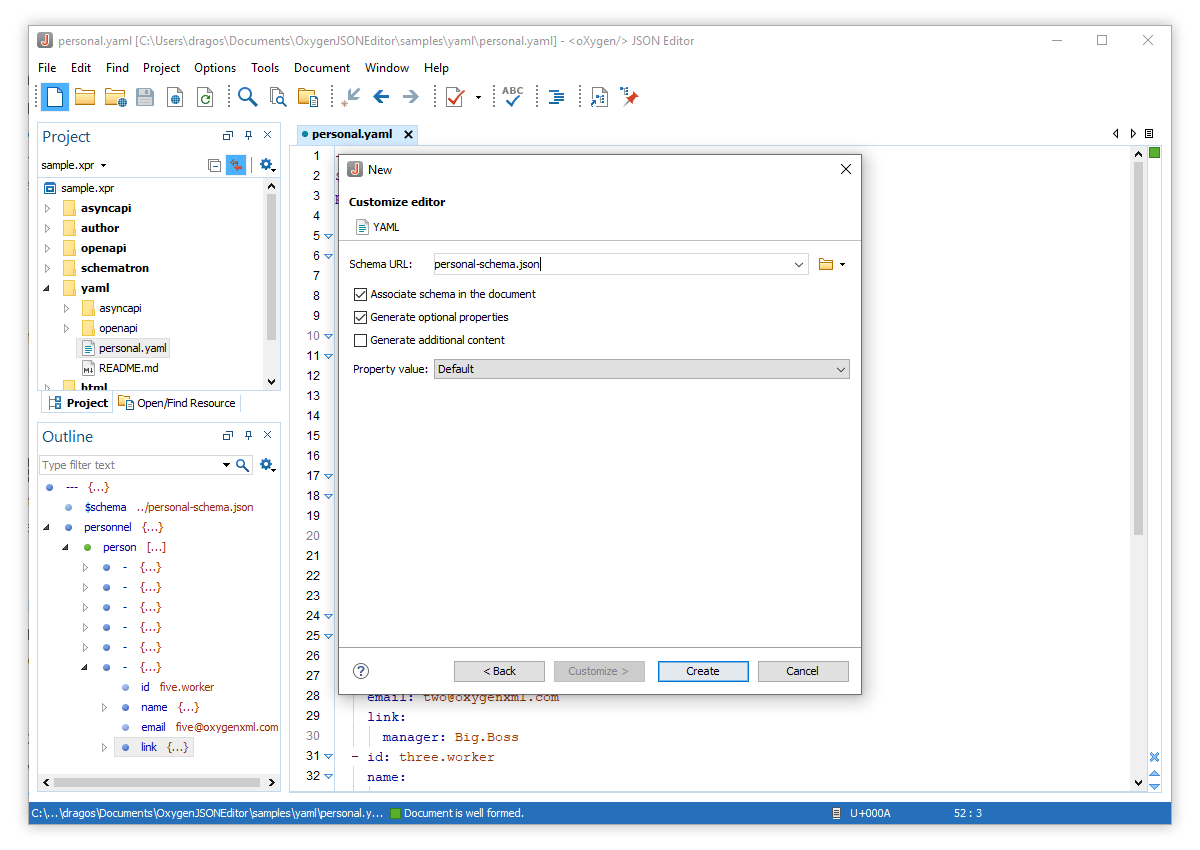Click the Cancel button in New dialog
The width and height of the screenshot is (1200, 850).
803,671
